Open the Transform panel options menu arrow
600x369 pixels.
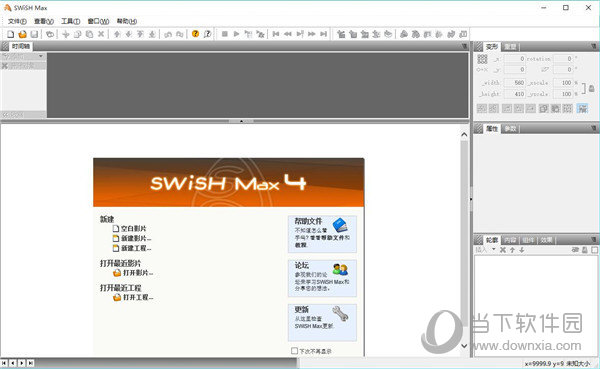click(x=594, y=46)
